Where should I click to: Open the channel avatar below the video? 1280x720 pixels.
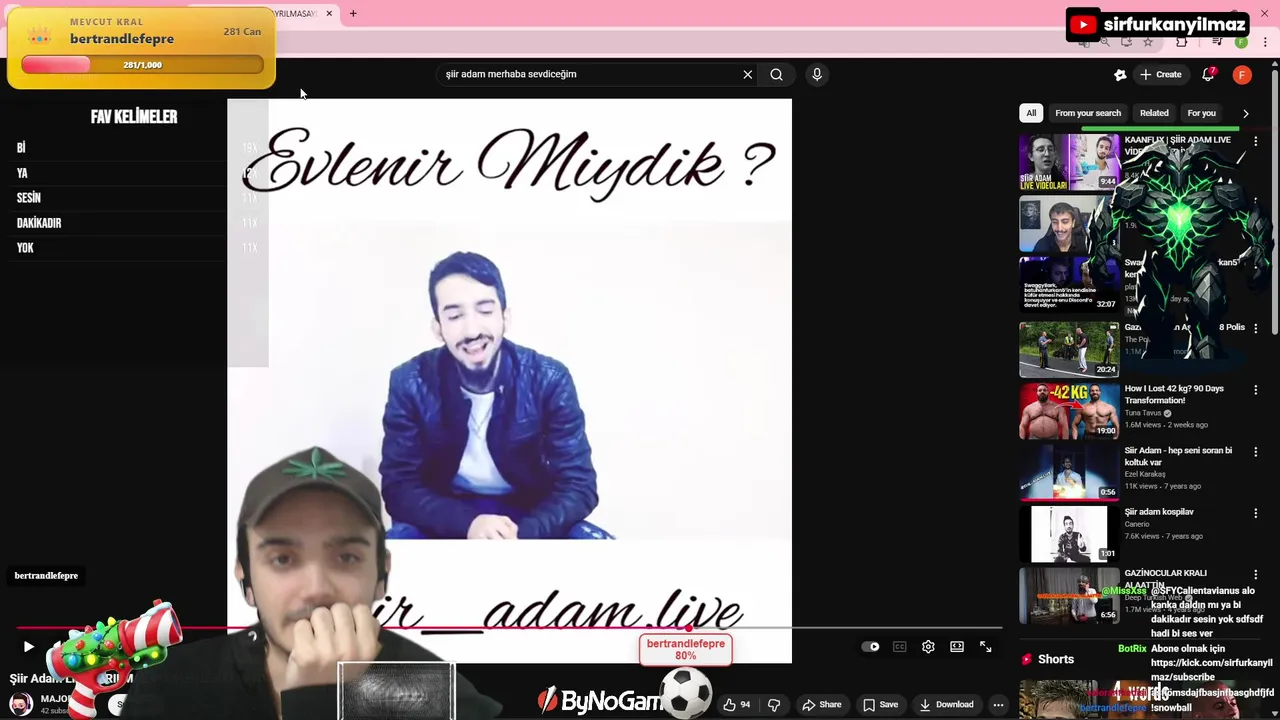tap(21, 703)
